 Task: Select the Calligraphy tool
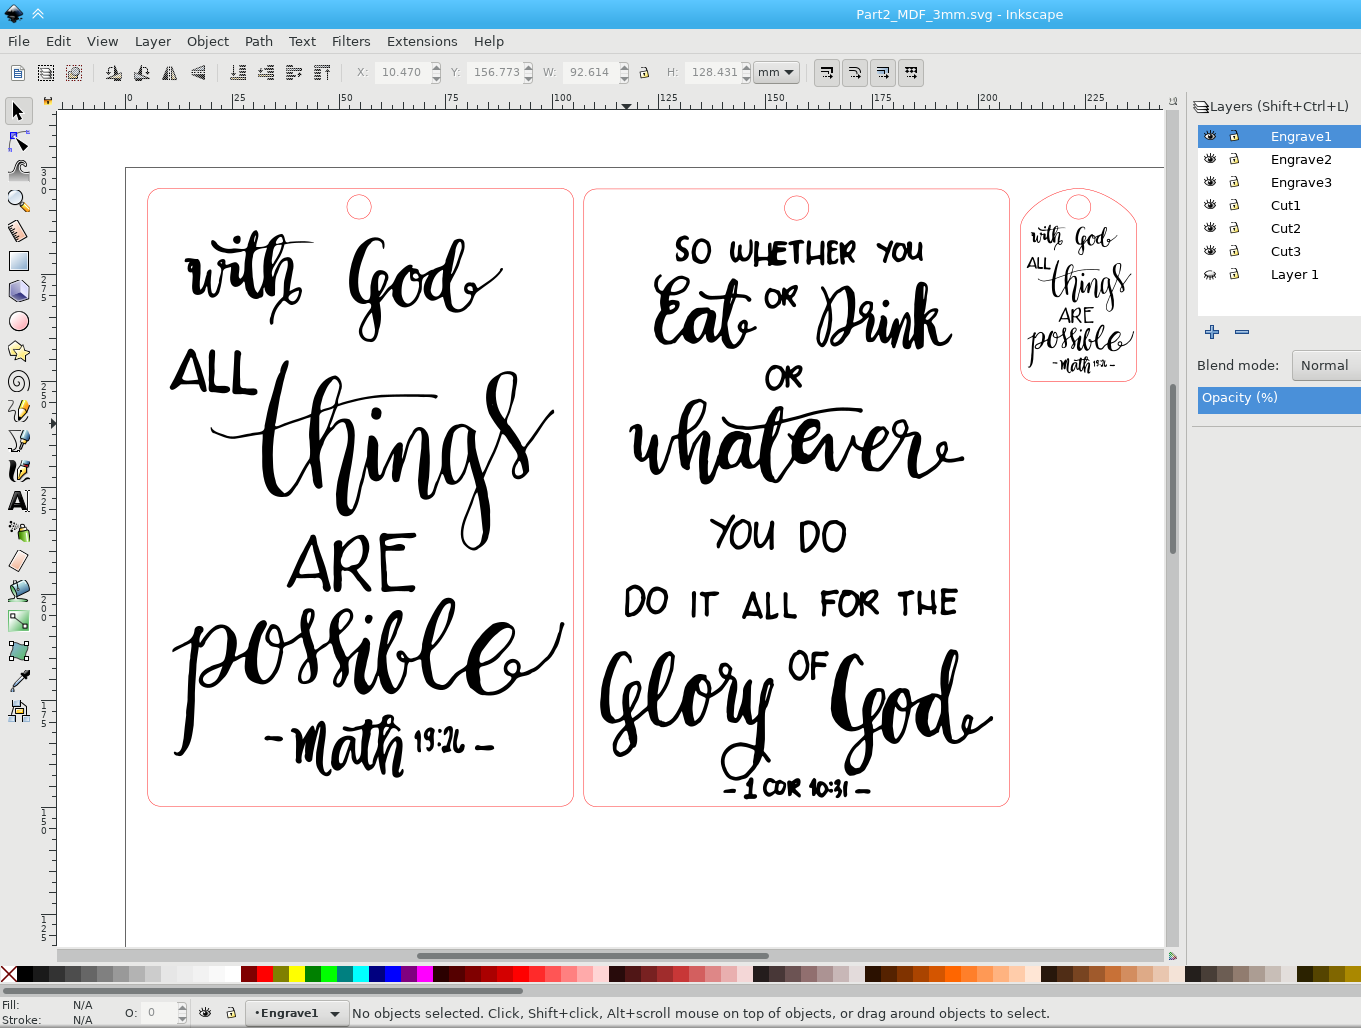pyautogui.click(x=18, y=471)
